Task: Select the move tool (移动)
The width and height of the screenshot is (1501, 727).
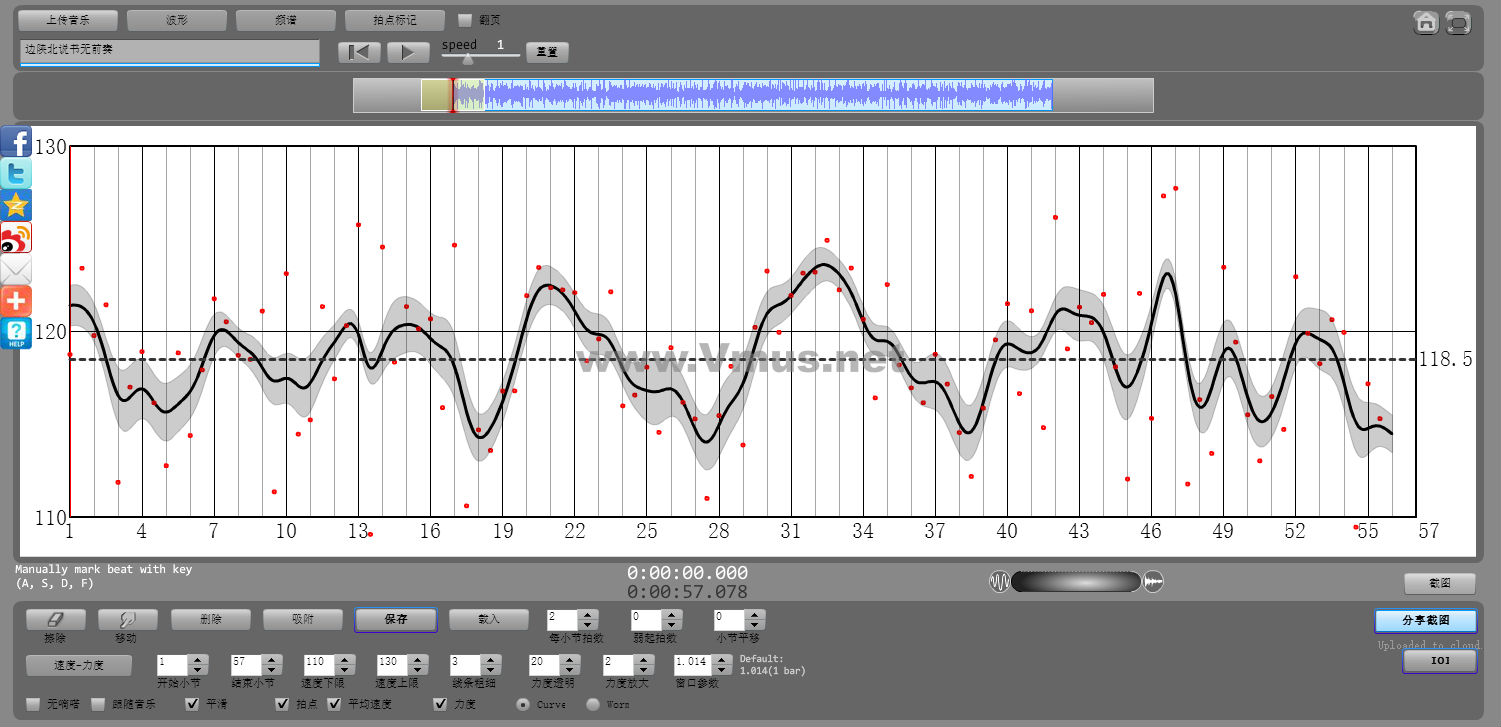Action: click(x=127, y=620)
